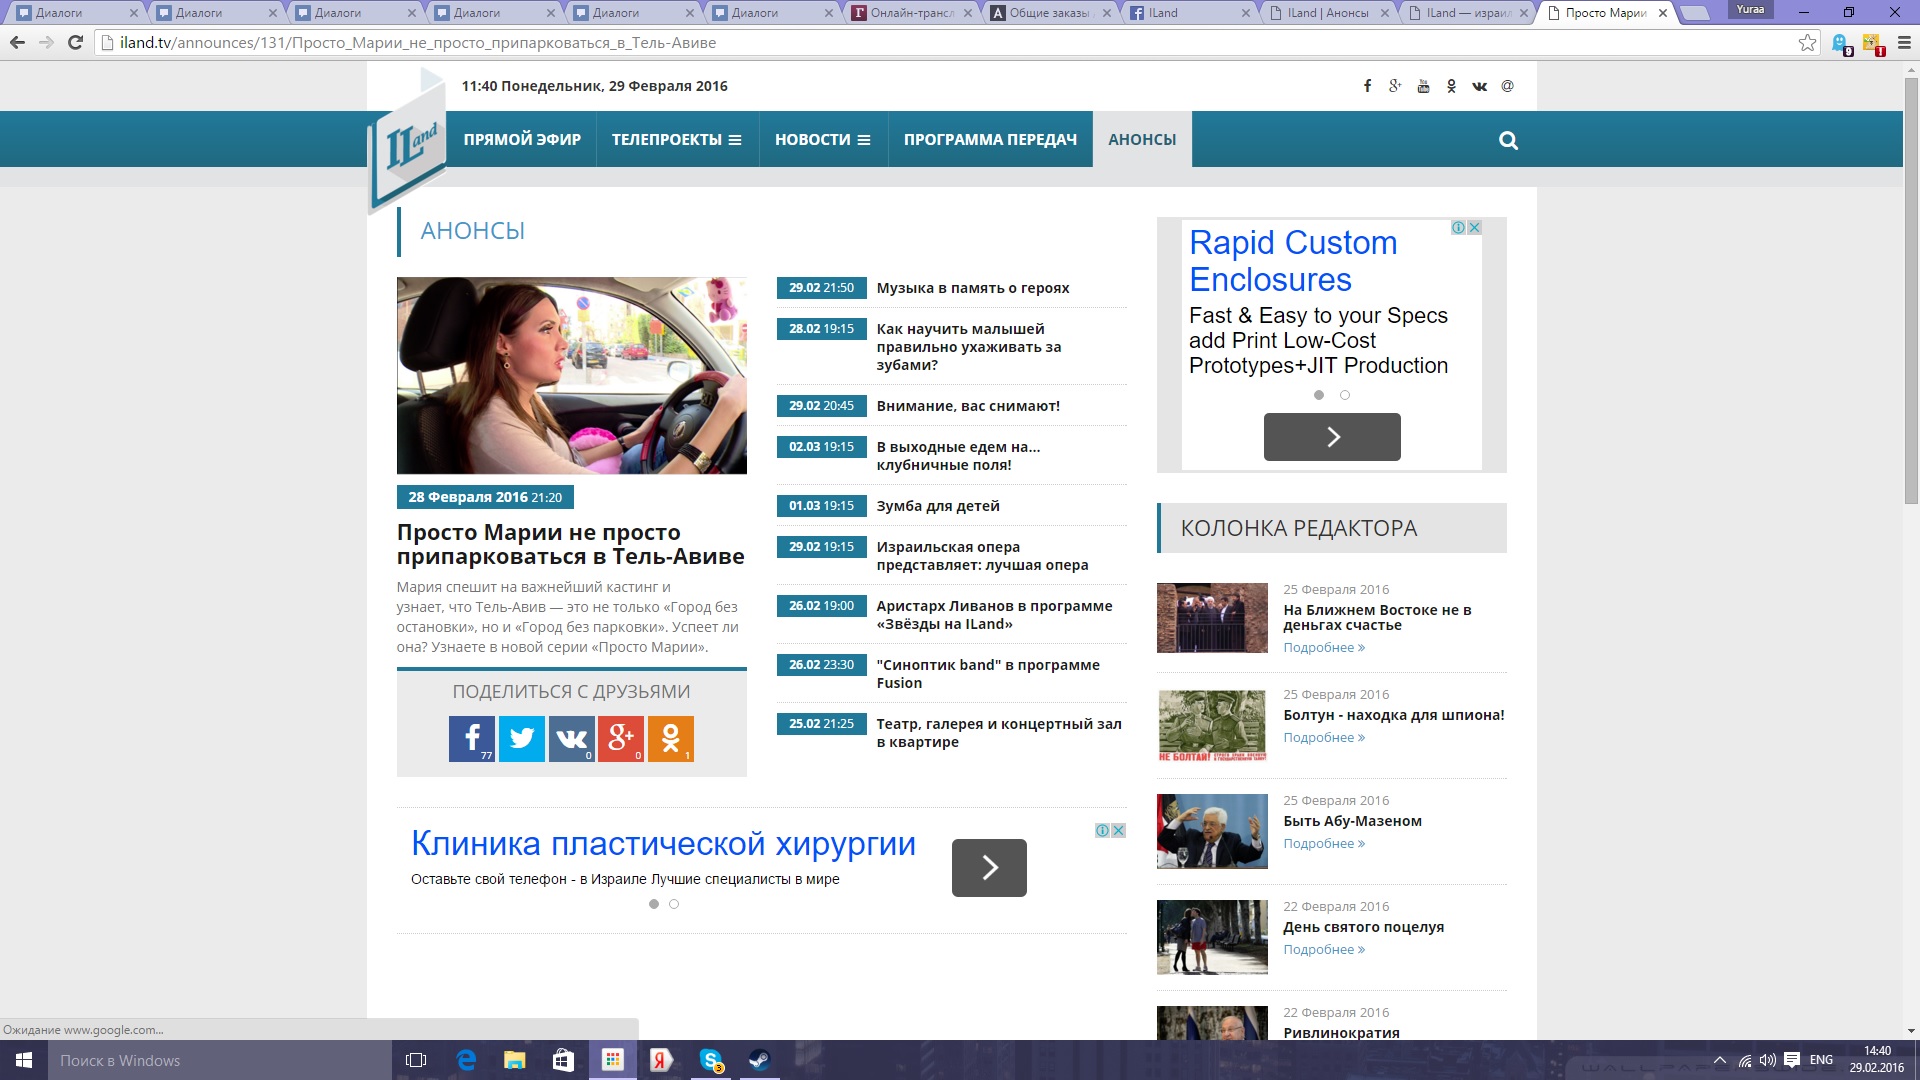Open ПРОГРАММА ПЕРЕДАЧ
The height and width of the screenshot is (1080, 1920).
(x=990, y=140)
